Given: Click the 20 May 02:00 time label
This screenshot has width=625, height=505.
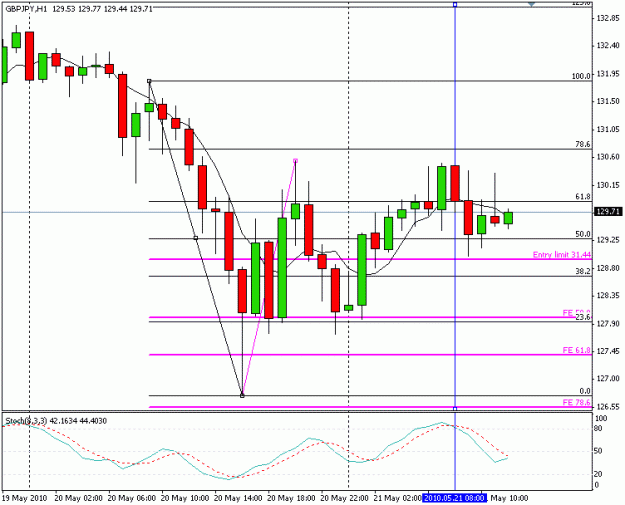Looking at the screenshot, I should point(79,498).
